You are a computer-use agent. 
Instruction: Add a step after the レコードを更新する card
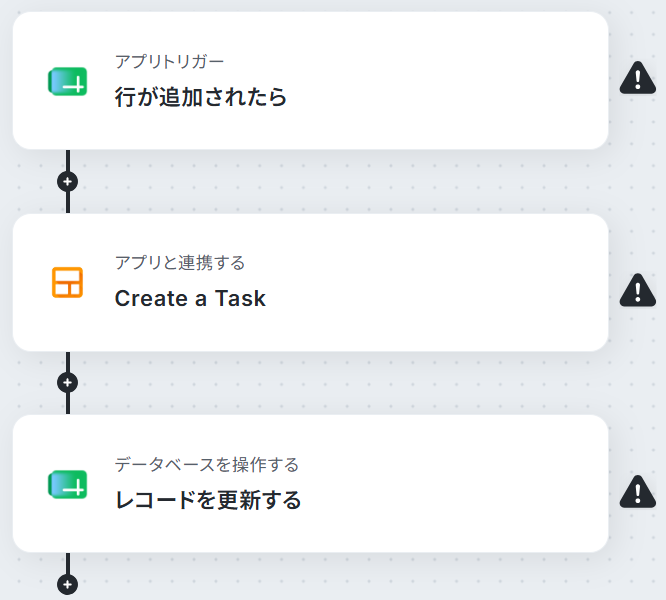68,585
